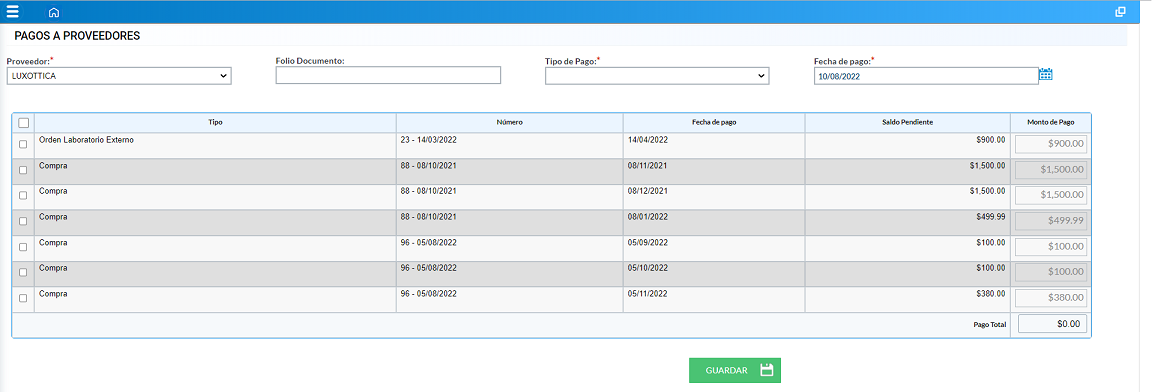Check the Compra row due 08/01/2022

click(23, 221)
